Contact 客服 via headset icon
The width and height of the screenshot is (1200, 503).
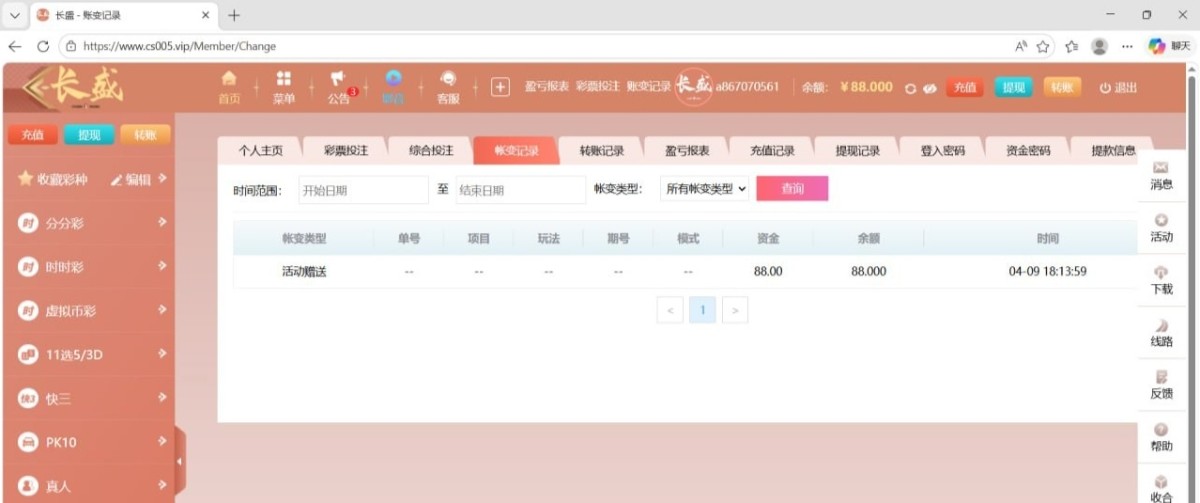pos(448,87)
